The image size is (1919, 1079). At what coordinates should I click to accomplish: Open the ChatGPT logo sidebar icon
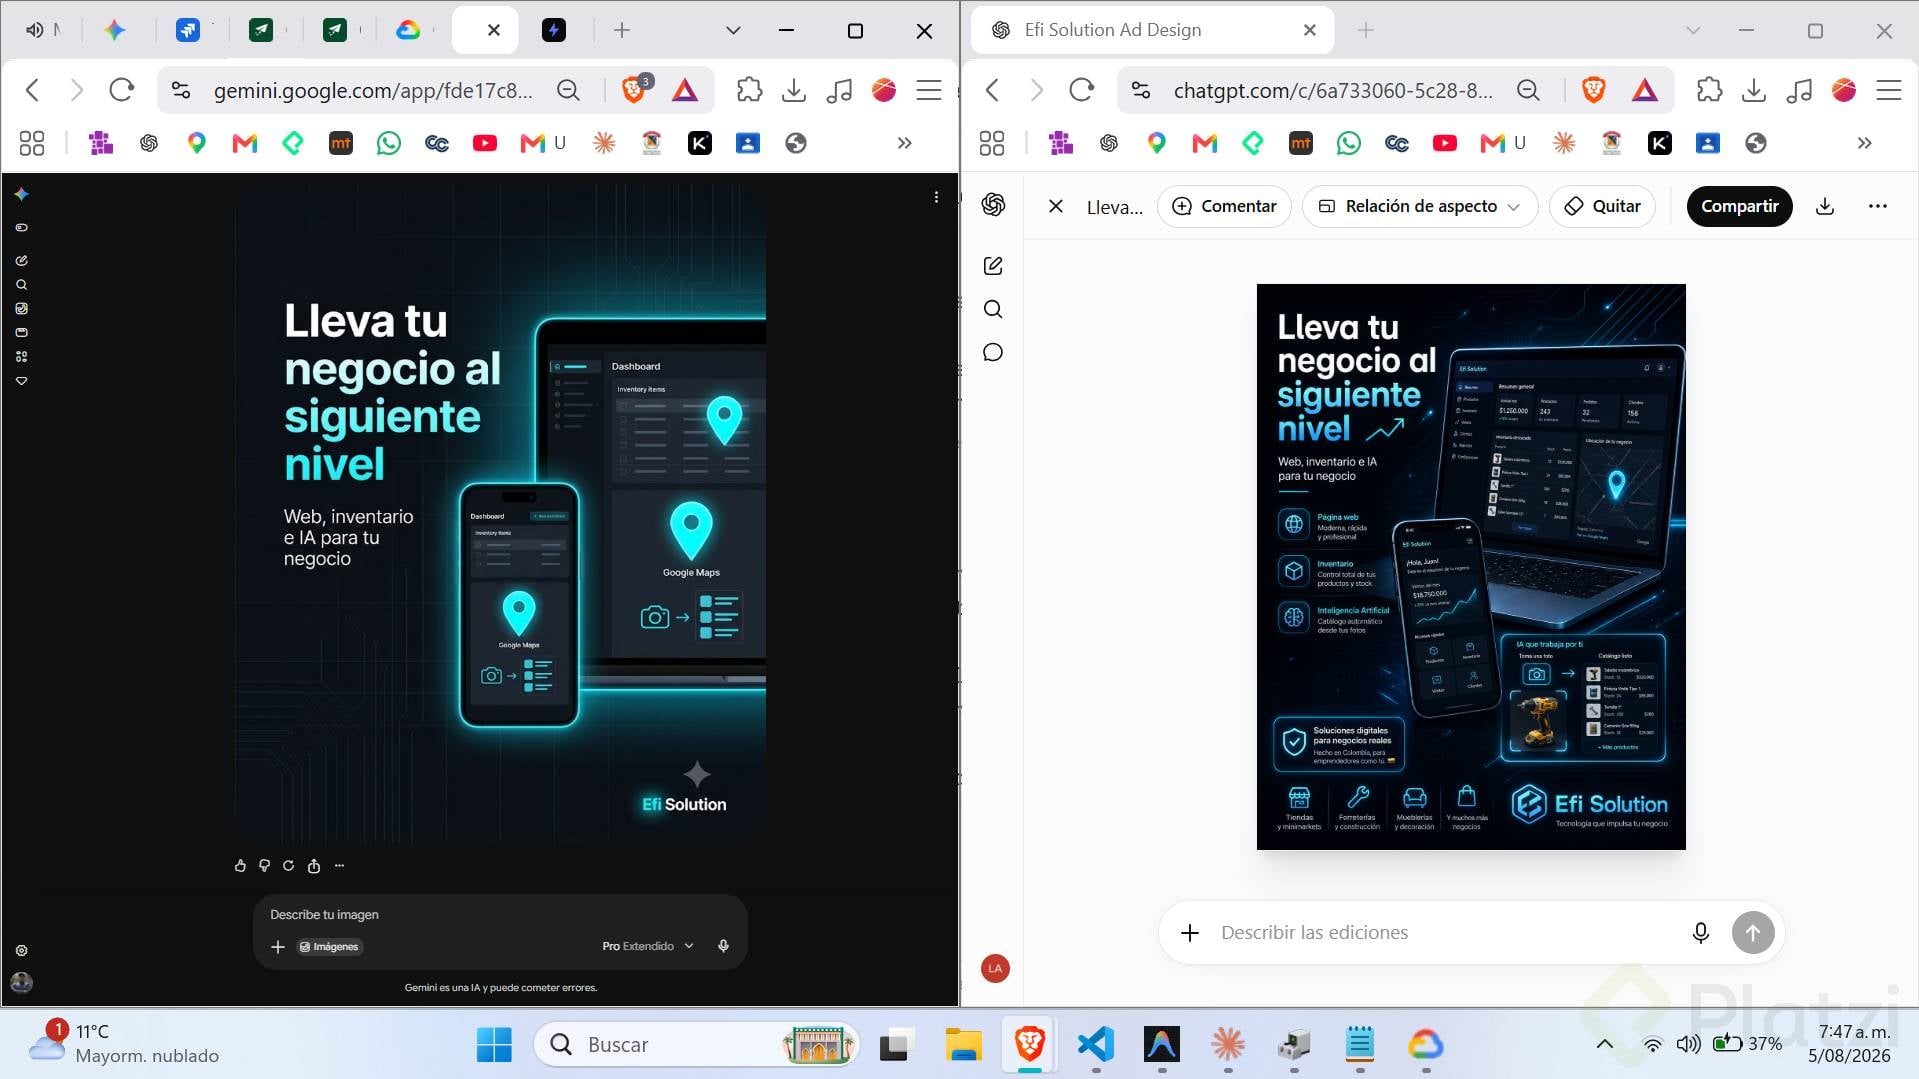pyautogui.click(x=993, y=205)
